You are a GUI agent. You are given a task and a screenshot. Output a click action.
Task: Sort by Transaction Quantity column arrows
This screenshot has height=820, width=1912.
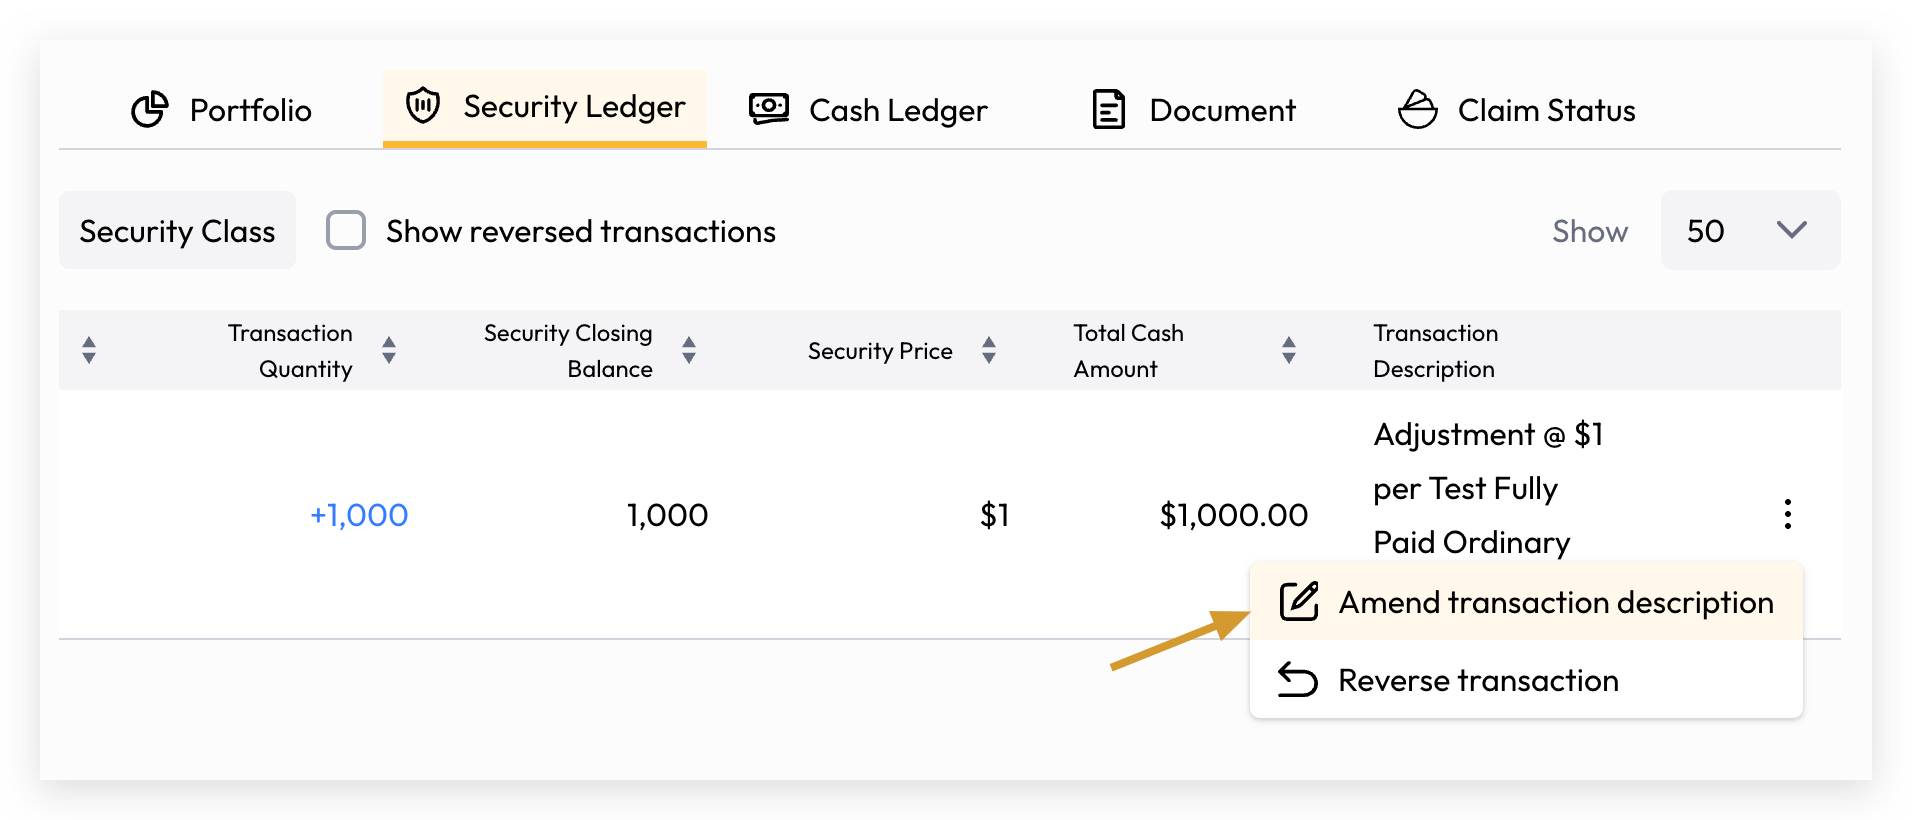pos(389,350)
